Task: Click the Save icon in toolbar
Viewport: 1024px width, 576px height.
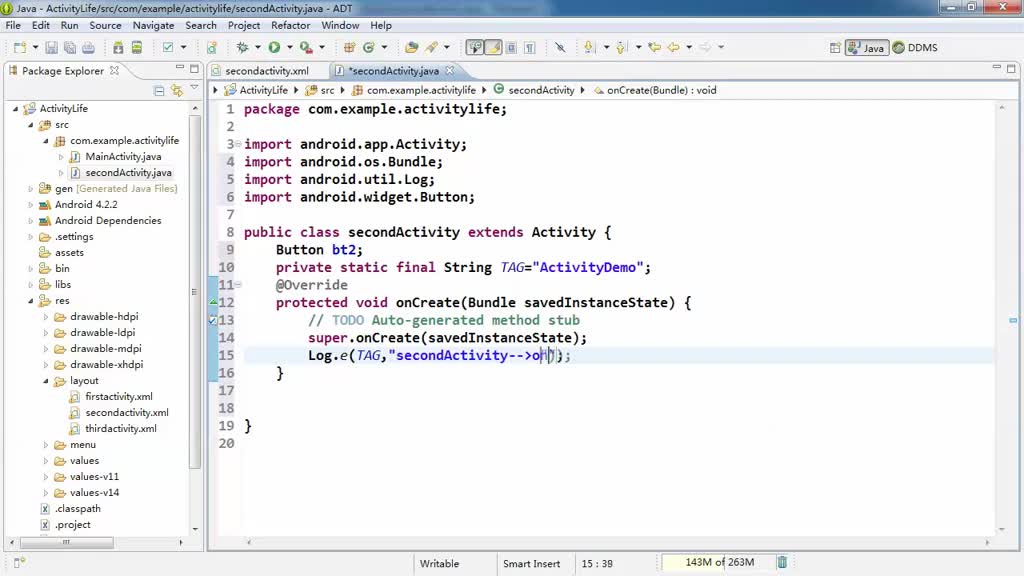Action: 51,48
